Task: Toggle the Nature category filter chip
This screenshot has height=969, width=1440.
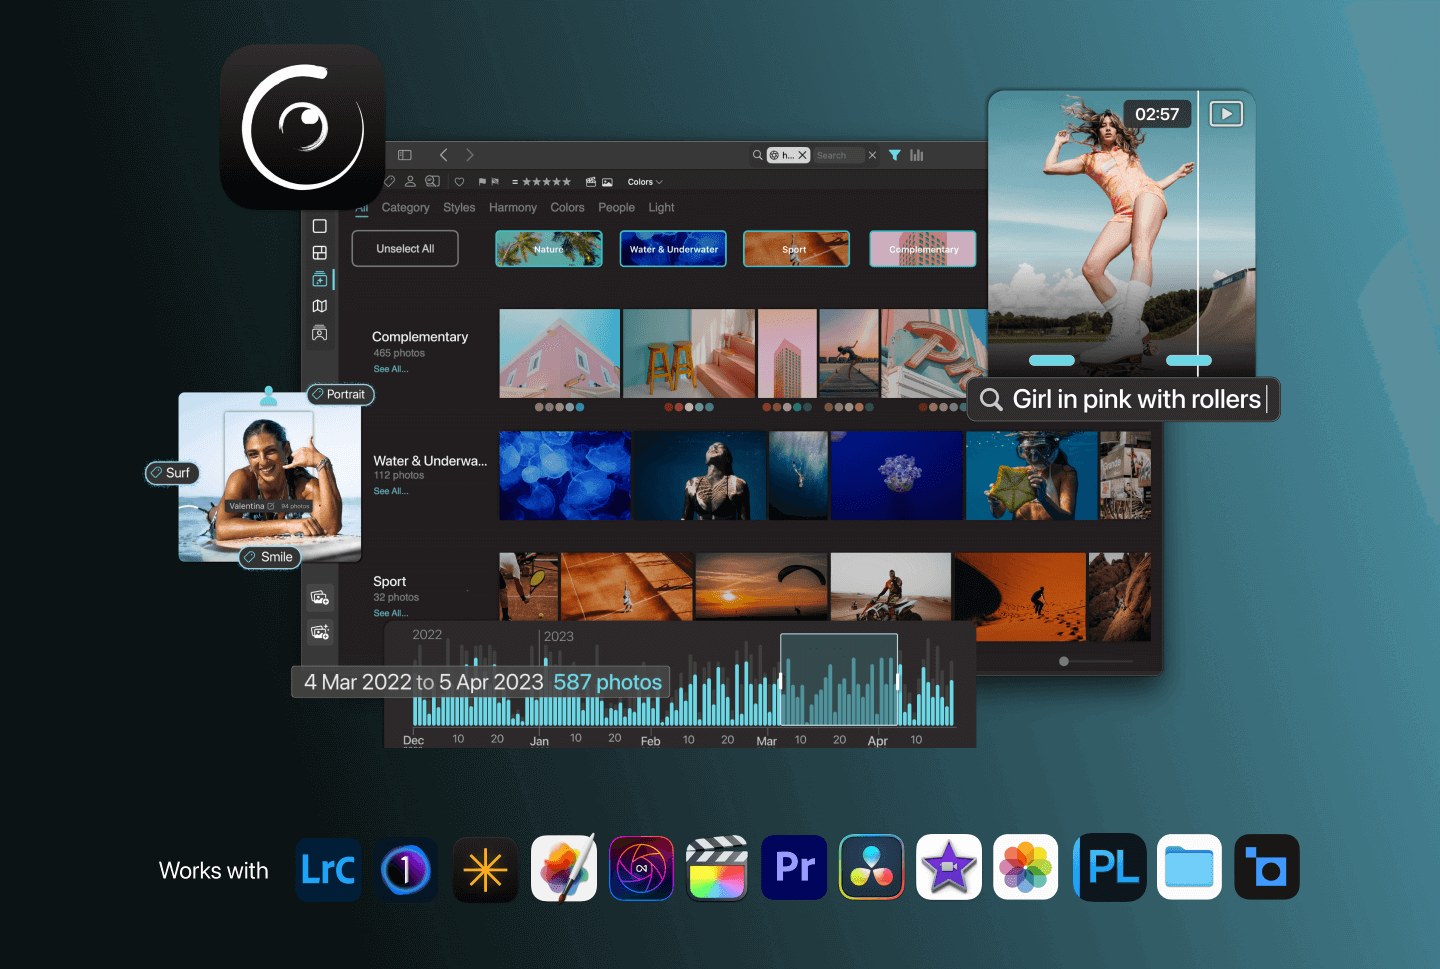Action: point(549,249)
